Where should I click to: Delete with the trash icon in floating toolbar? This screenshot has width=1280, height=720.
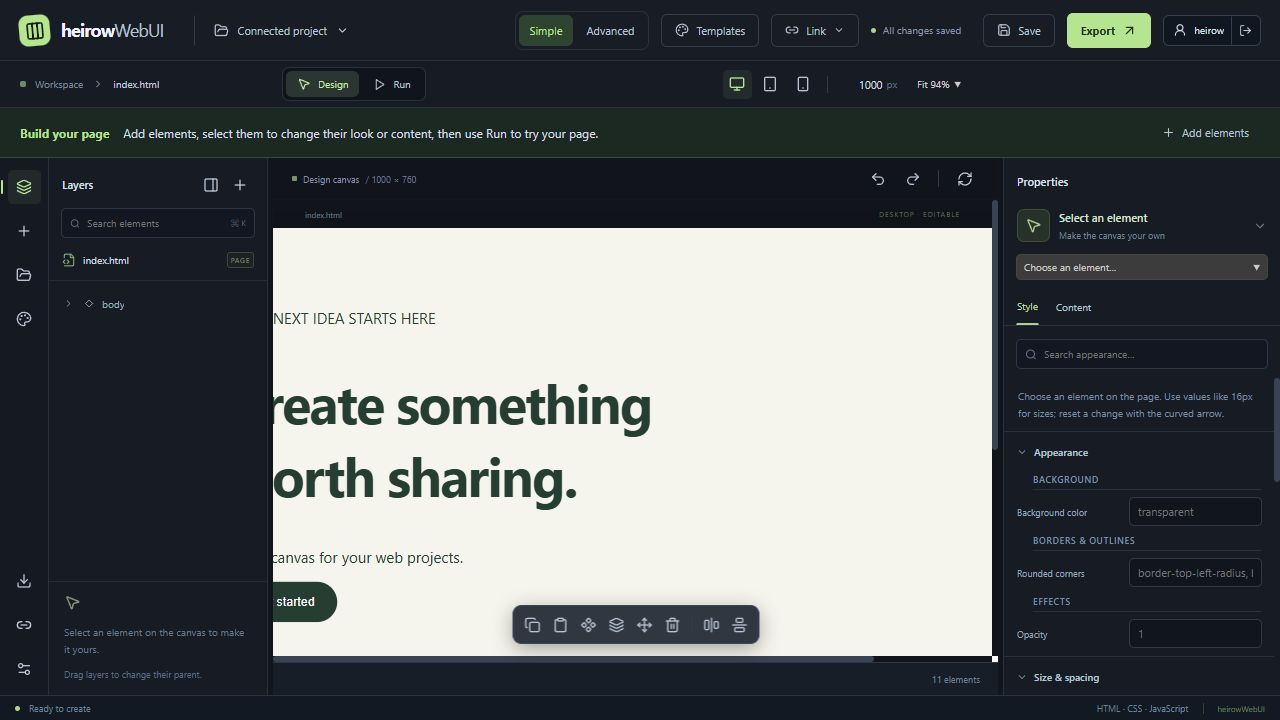(672, 625)
